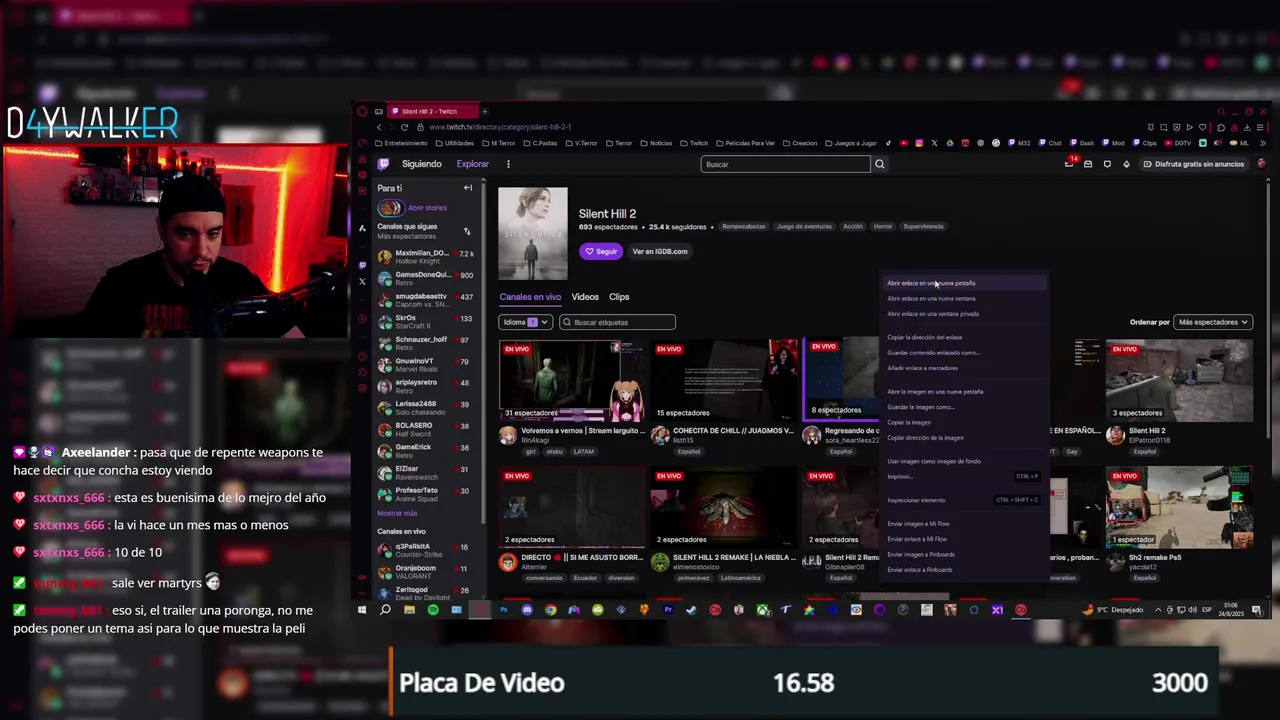Click the browser address bar URL
The height and width of the screenshot is (720, 1280).
click(x=500, y=127)
